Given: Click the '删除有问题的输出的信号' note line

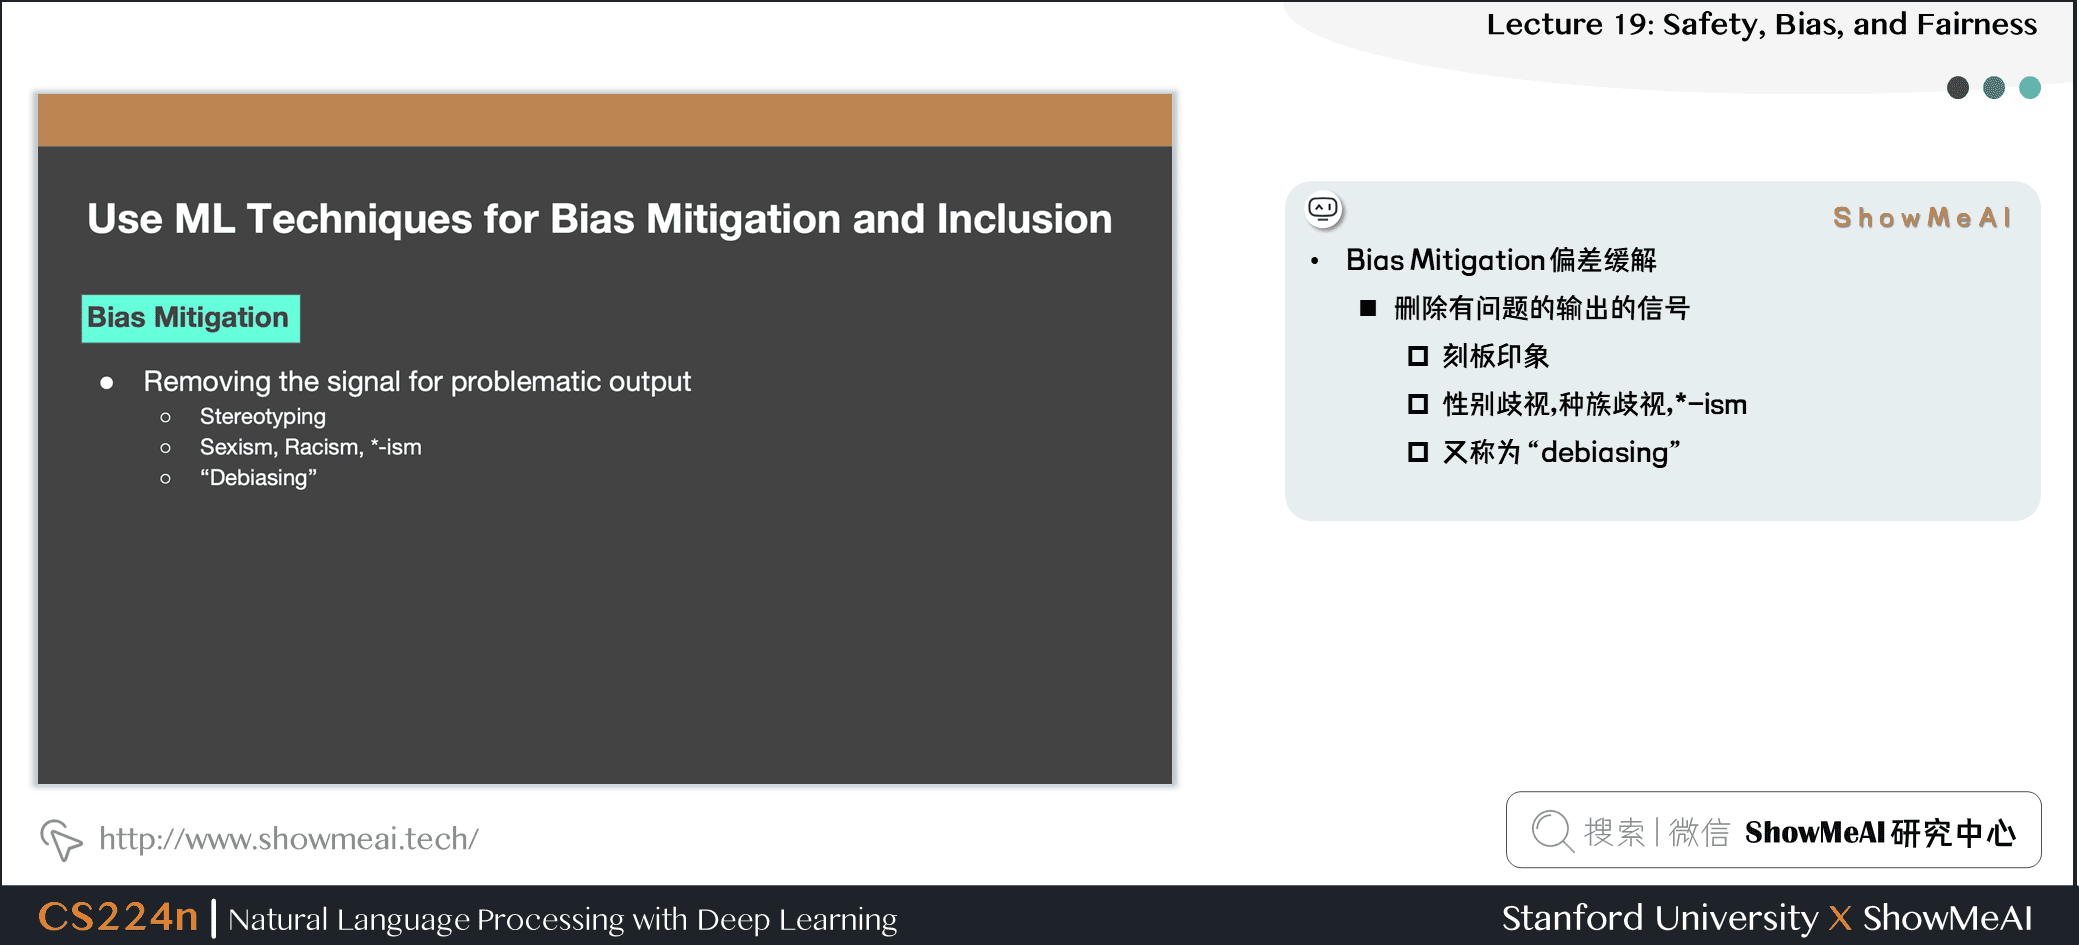Looking at the screenshot, I should pyautogui.click(x=1541, y=308).
